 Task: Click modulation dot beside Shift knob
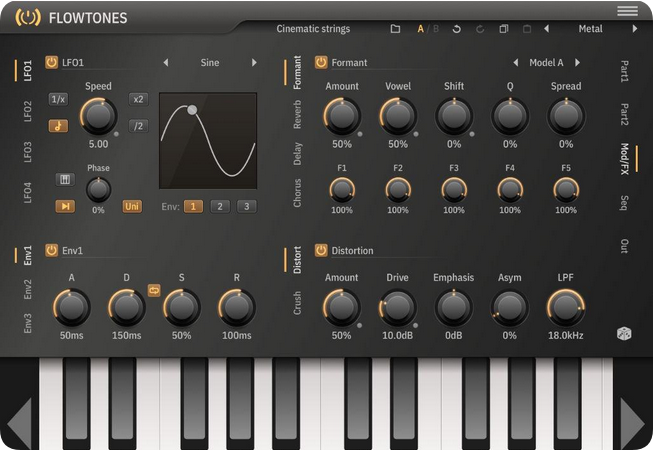[472, 134]
